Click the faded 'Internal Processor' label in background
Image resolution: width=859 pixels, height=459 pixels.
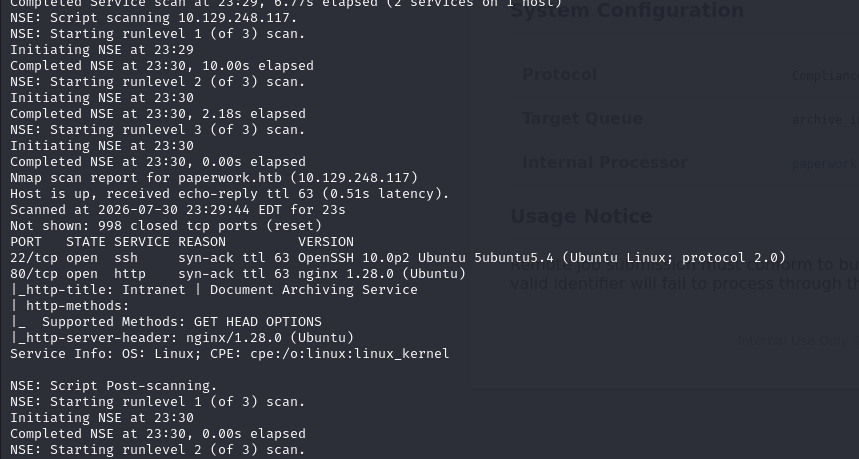[605, 163]
